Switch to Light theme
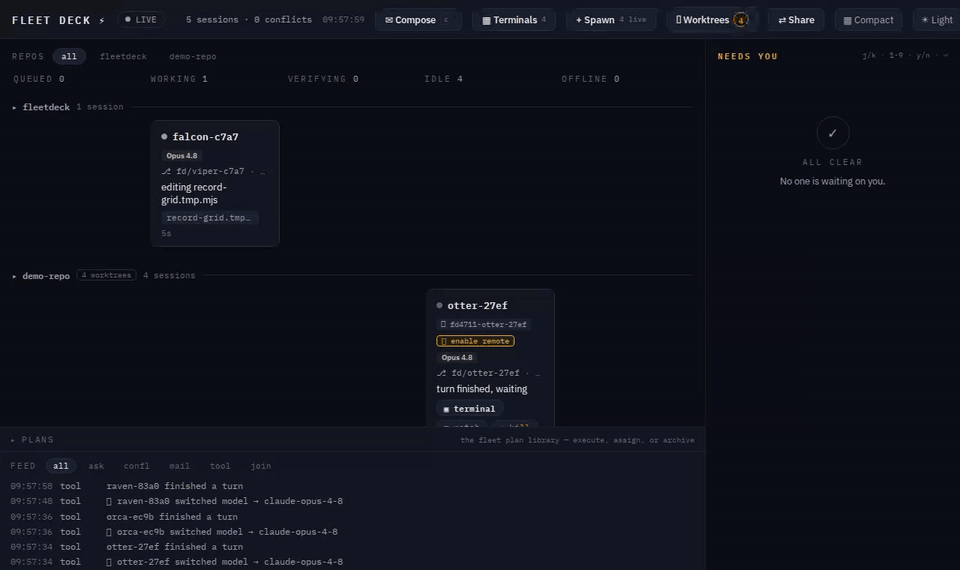 point(937,20)
